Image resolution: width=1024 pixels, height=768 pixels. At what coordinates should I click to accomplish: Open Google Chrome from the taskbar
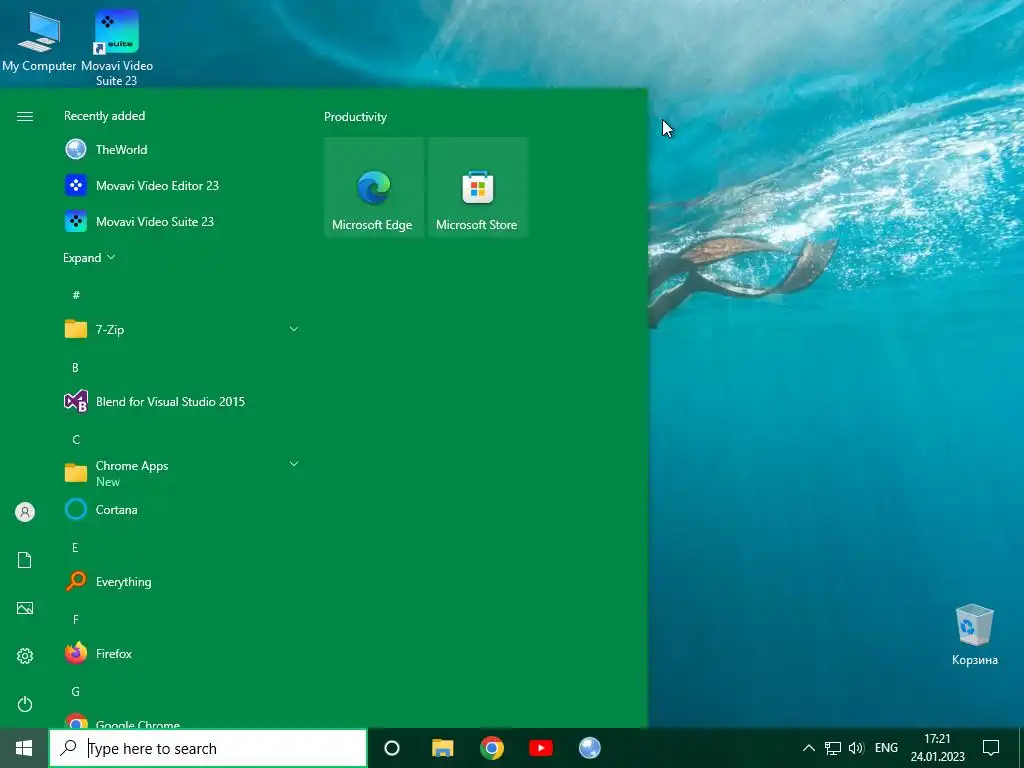[492, 748]
